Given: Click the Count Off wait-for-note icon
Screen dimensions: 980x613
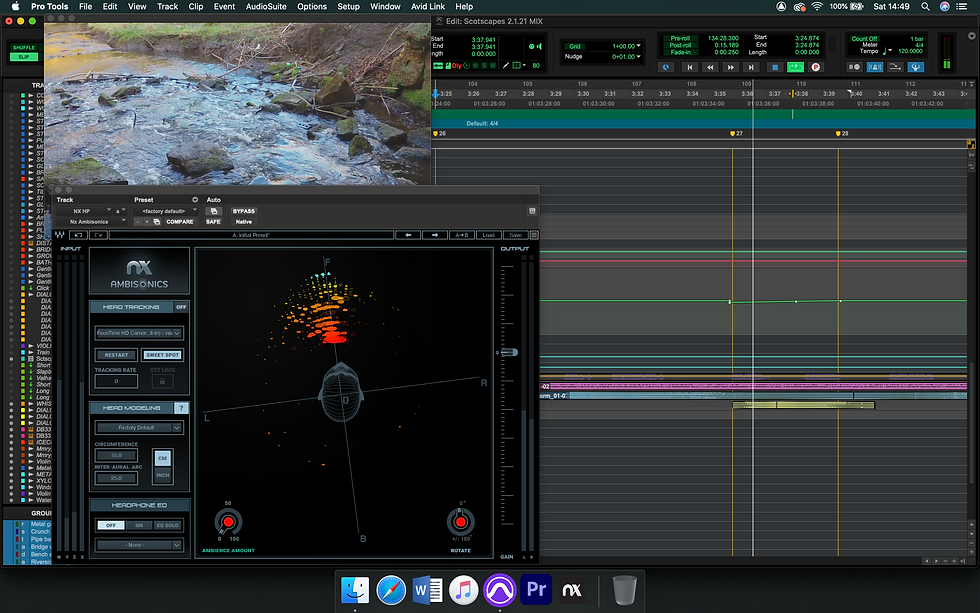Looking at the screenshot, I should coord(854,67).
